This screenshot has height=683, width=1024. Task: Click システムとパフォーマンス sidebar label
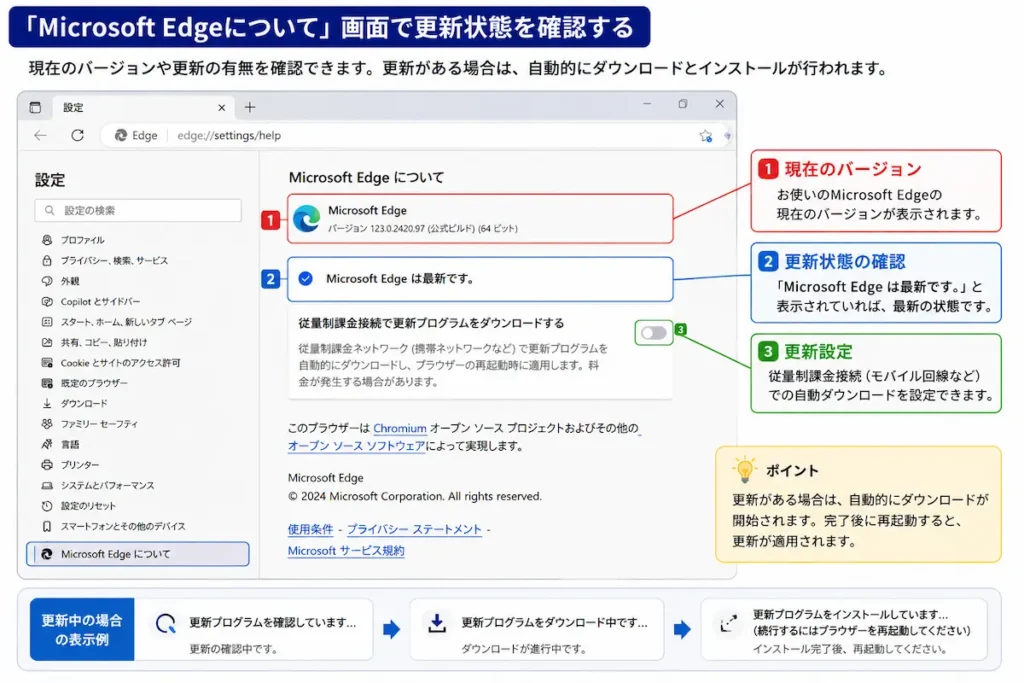(108, 486)
